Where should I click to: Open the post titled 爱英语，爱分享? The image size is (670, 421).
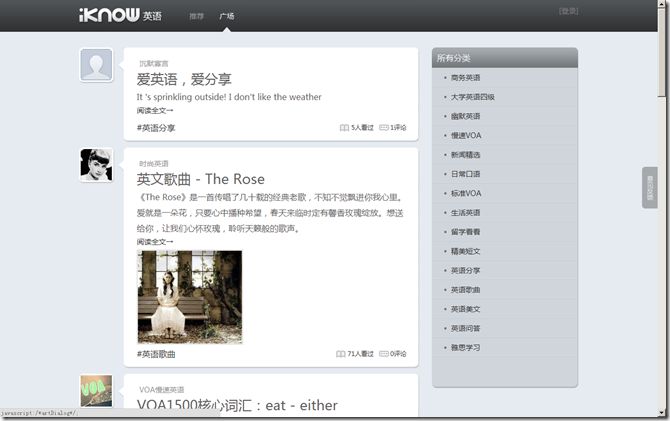pos(184,79)
